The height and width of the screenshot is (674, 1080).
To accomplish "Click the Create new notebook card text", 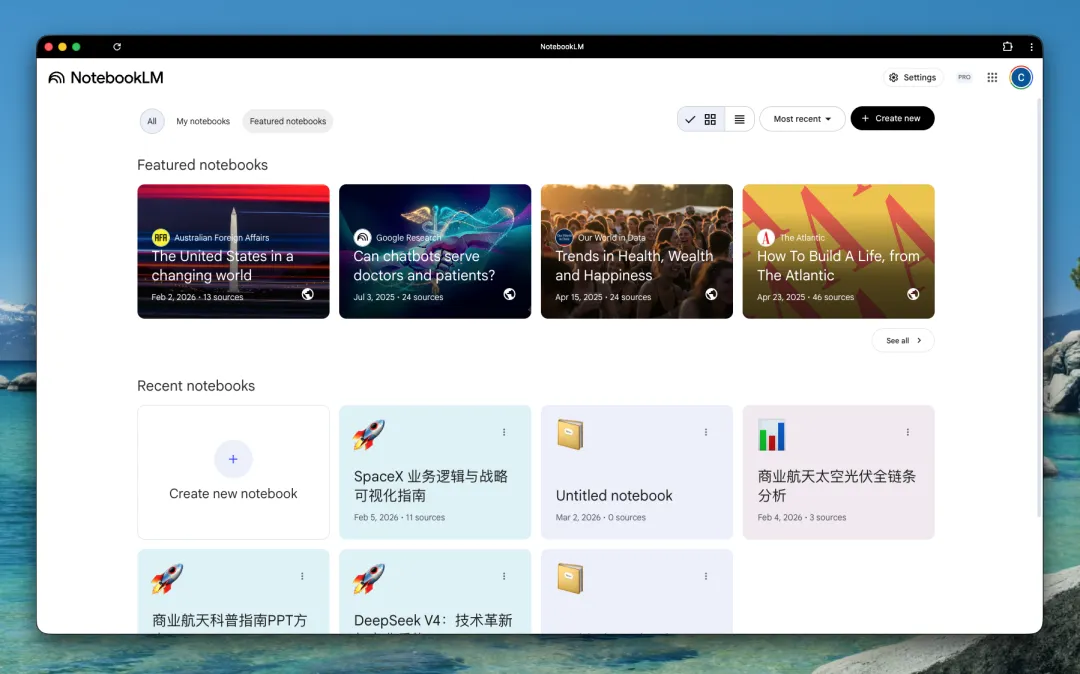I will [233, 494].
